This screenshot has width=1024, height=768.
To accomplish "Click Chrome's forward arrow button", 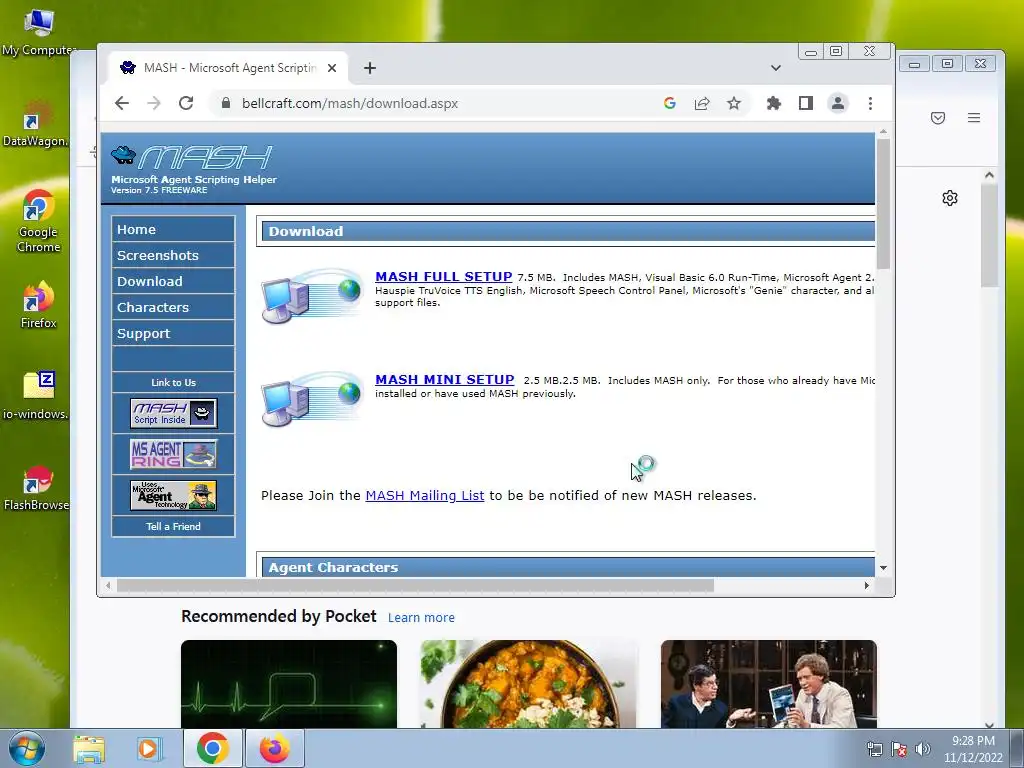I will pyautogui.click(x=153, y=103).
